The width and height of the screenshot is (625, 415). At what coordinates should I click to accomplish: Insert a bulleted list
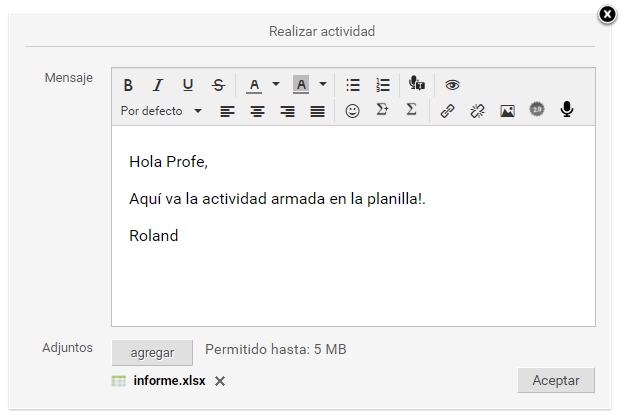pos(352,85)
